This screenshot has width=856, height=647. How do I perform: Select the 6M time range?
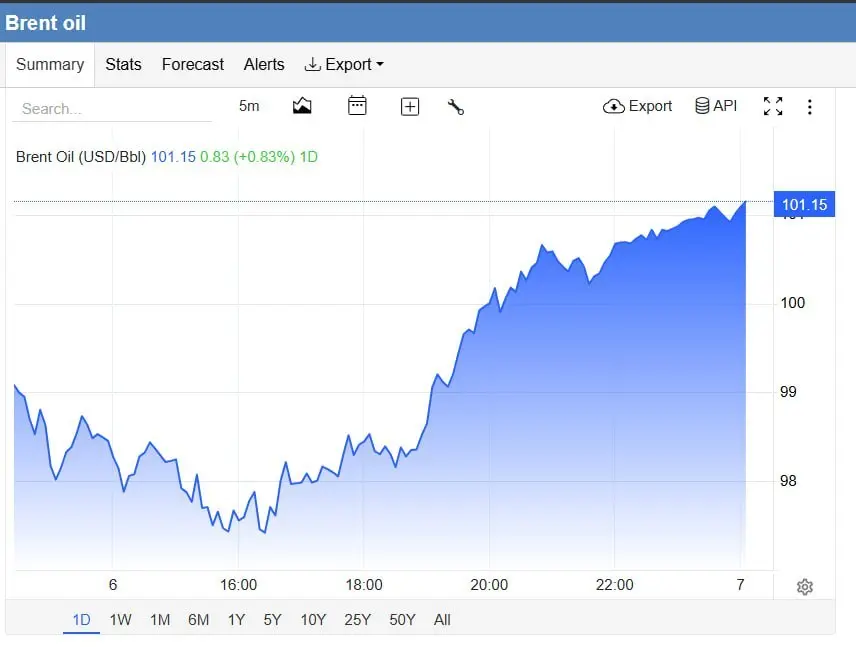(x=199, y=620)
